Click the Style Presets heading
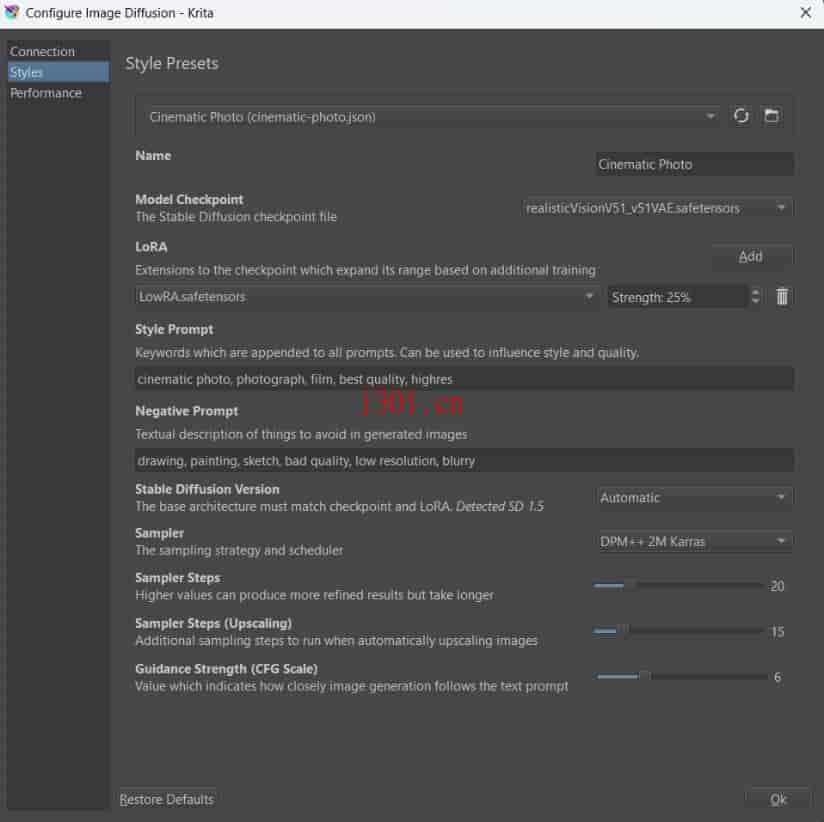Image resolution: width=824 pixels, height=822 pixels. click(x=172, y=64)
